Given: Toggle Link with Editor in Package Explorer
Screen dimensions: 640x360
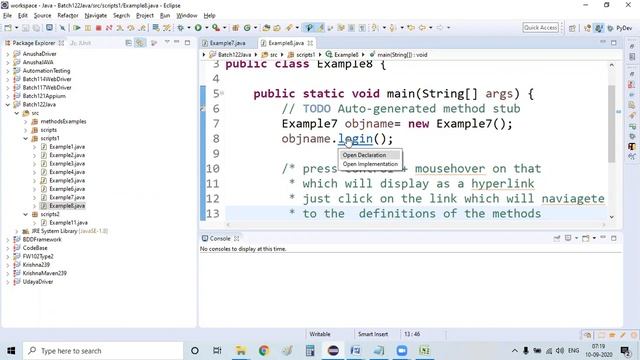Looking at the screenshot, I should (x=140, y=43).
